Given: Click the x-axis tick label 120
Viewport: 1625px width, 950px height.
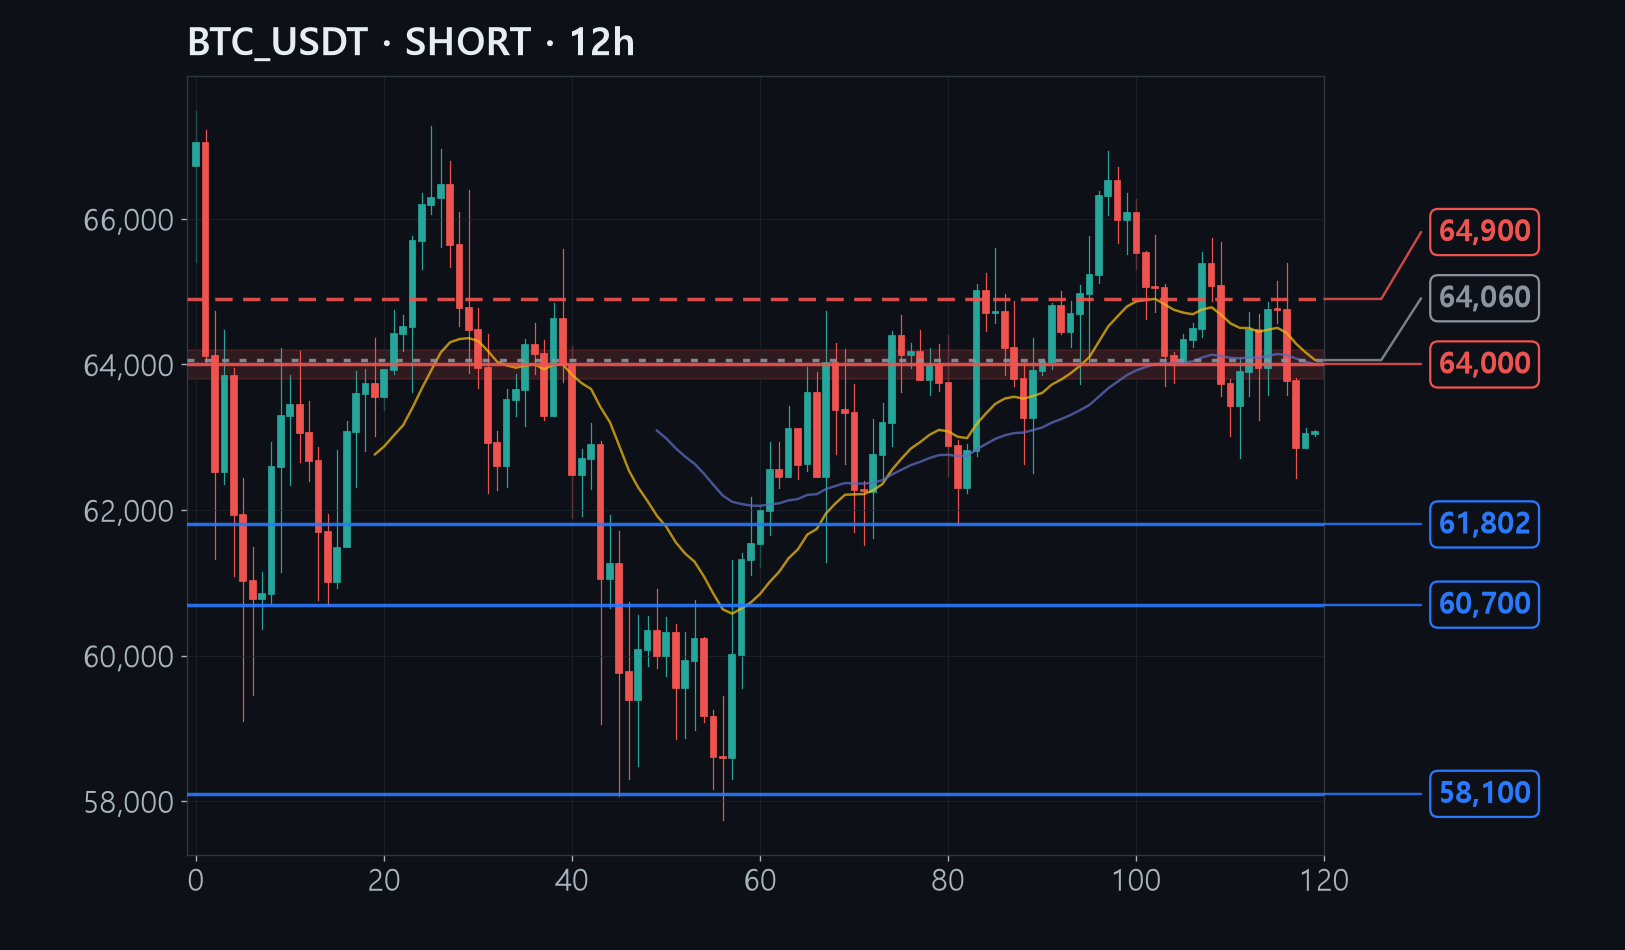Looking at the screenshot, I should [x=1324, y=881].
